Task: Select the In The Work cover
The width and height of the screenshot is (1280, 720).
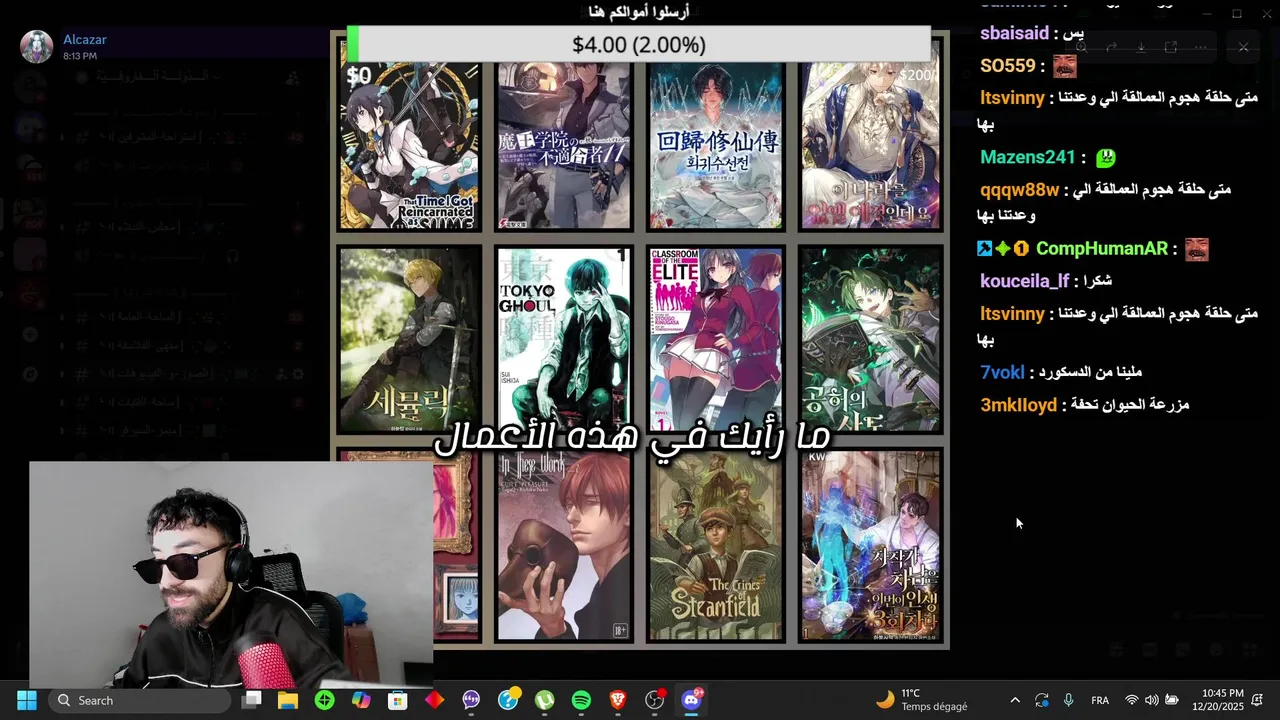Action: [x=564, y=546]
